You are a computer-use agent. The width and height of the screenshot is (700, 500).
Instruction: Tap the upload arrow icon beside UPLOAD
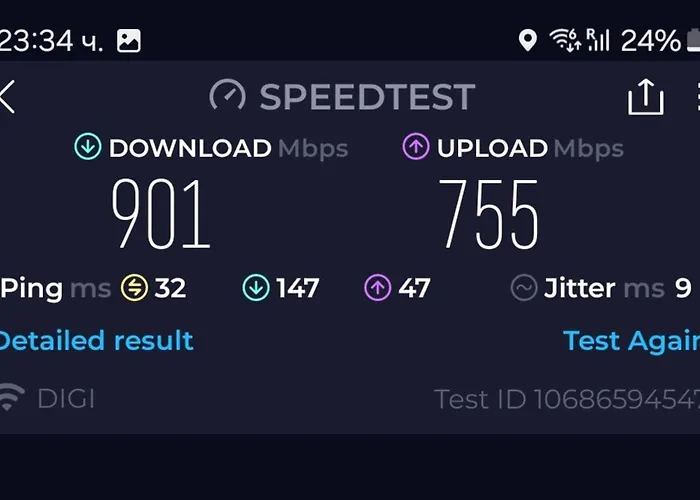point(416,146)
